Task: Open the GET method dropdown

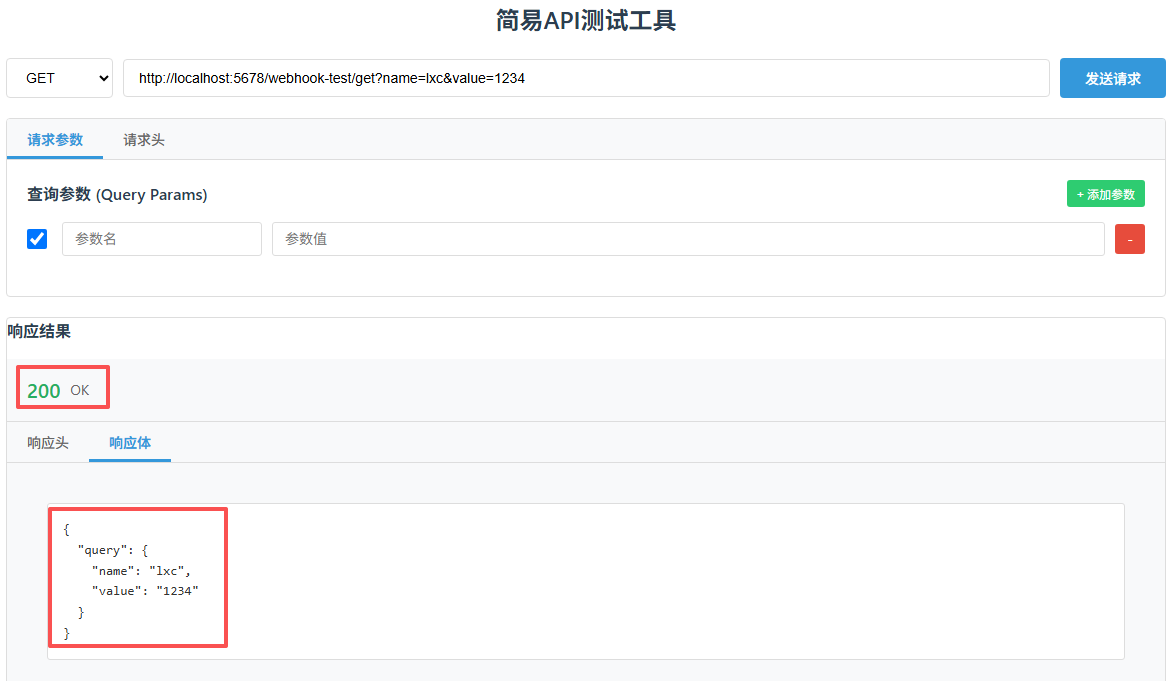Action: point(60,78)
